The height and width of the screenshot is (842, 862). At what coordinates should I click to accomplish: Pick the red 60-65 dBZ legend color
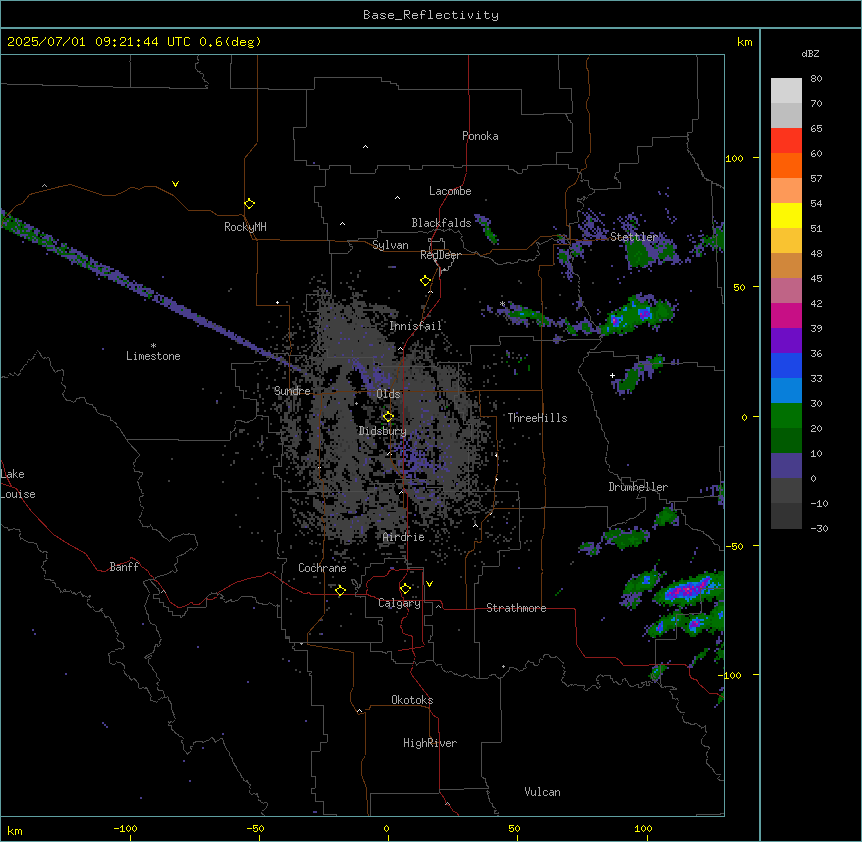tap(786, 140)
